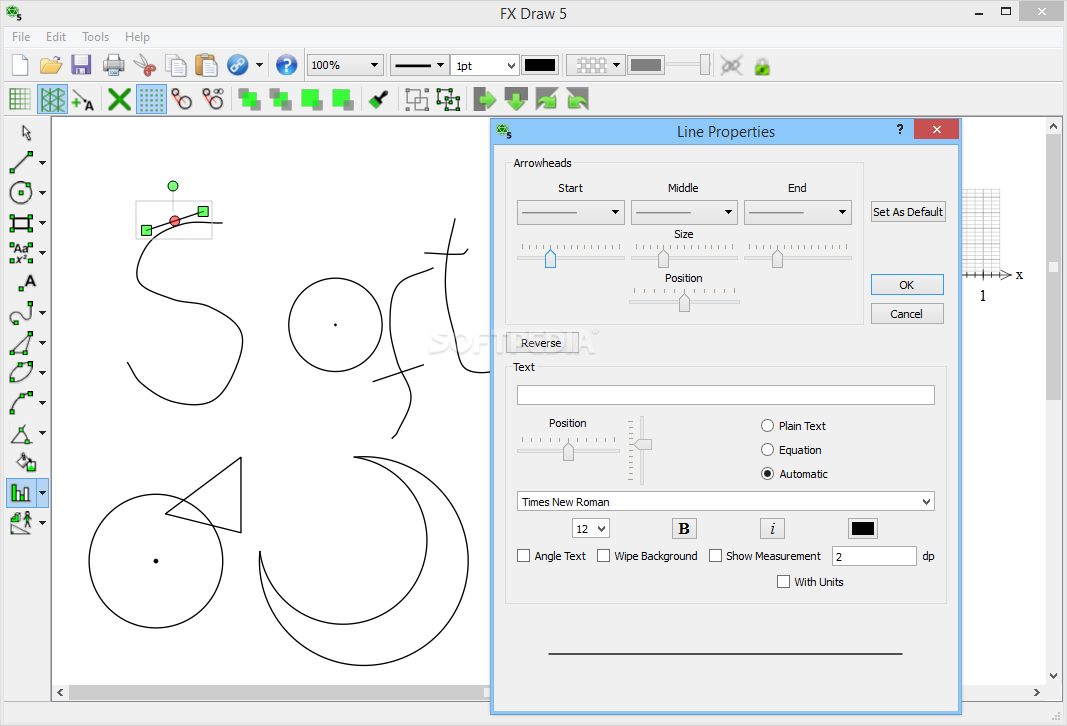This screenshot has width=1067, height=726.
Task: Enable the Wipe Background checkbox
Action: coord(604,556)
